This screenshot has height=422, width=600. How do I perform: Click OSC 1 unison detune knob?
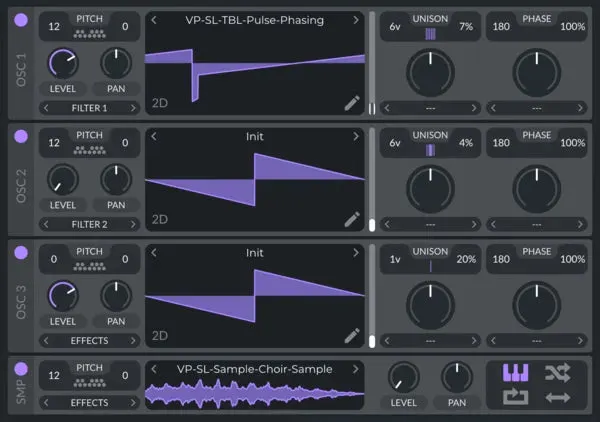pos(430,73)
